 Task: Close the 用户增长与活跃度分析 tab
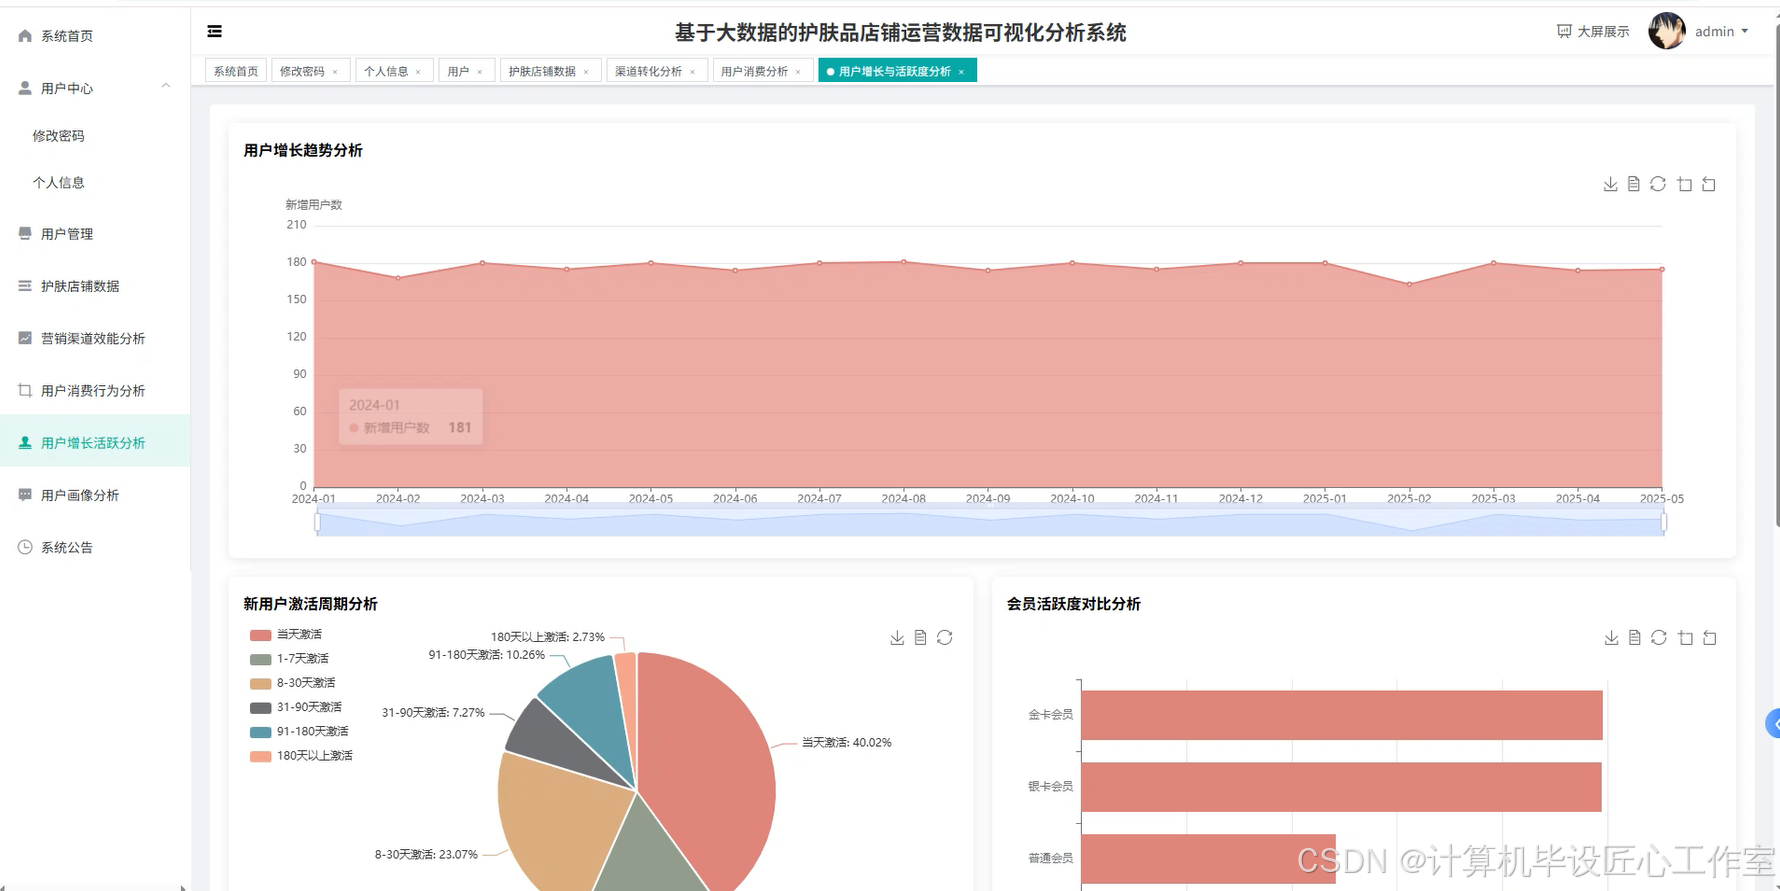(961, 72)
